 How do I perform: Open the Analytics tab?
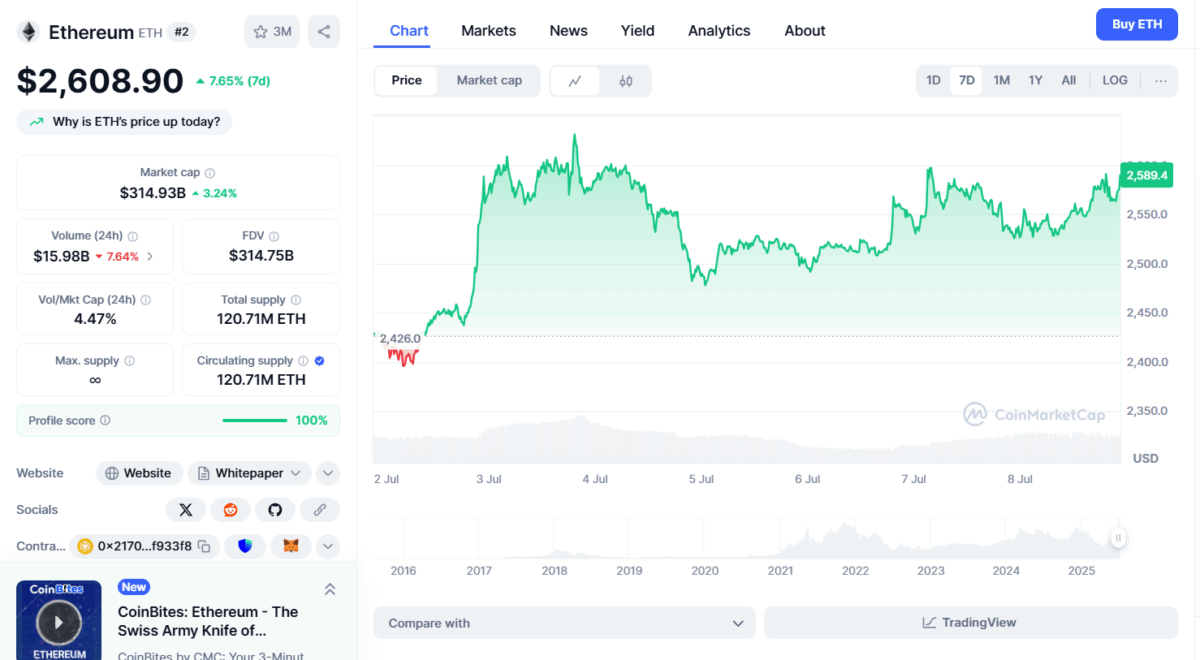pyautogui.click(x=719, y=31)
